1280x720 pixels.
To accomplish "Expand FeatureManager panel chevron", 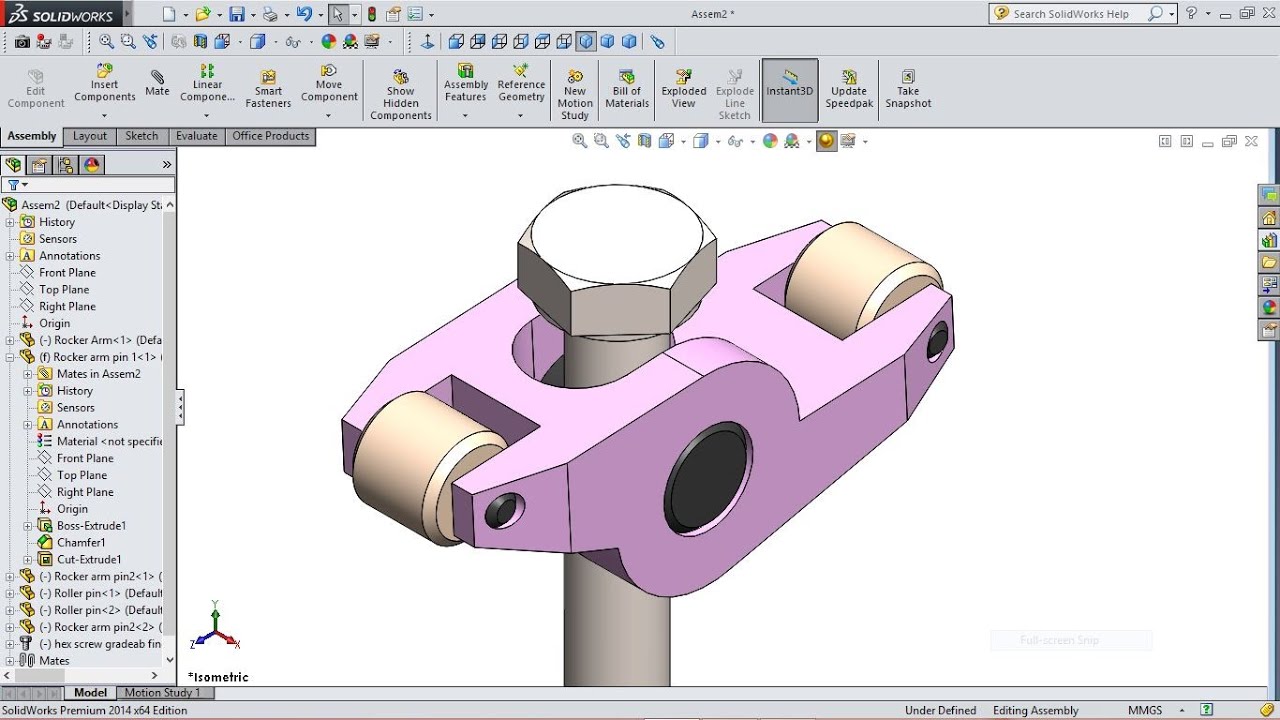I will coord(167,165).
